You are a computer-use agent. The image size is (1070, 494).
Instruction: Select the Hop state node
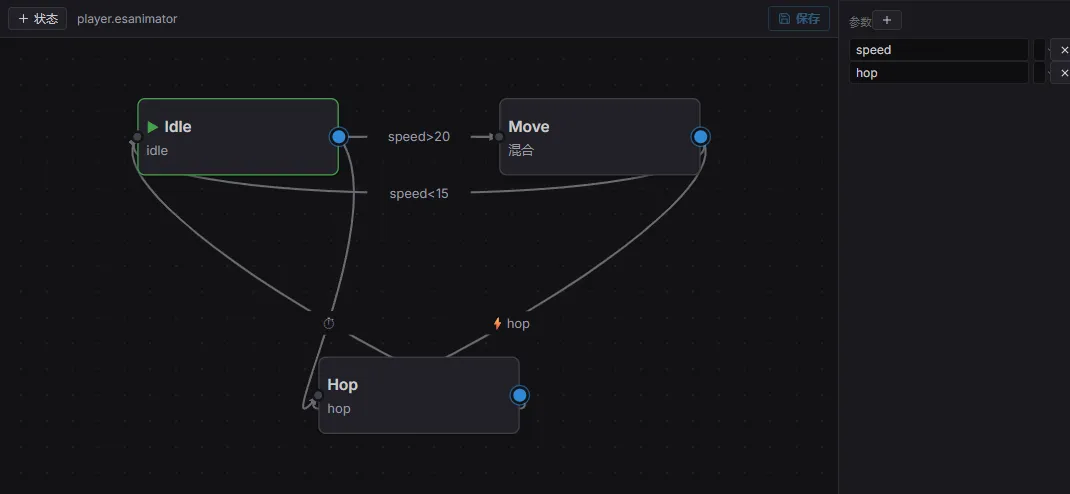coord(419,395)
